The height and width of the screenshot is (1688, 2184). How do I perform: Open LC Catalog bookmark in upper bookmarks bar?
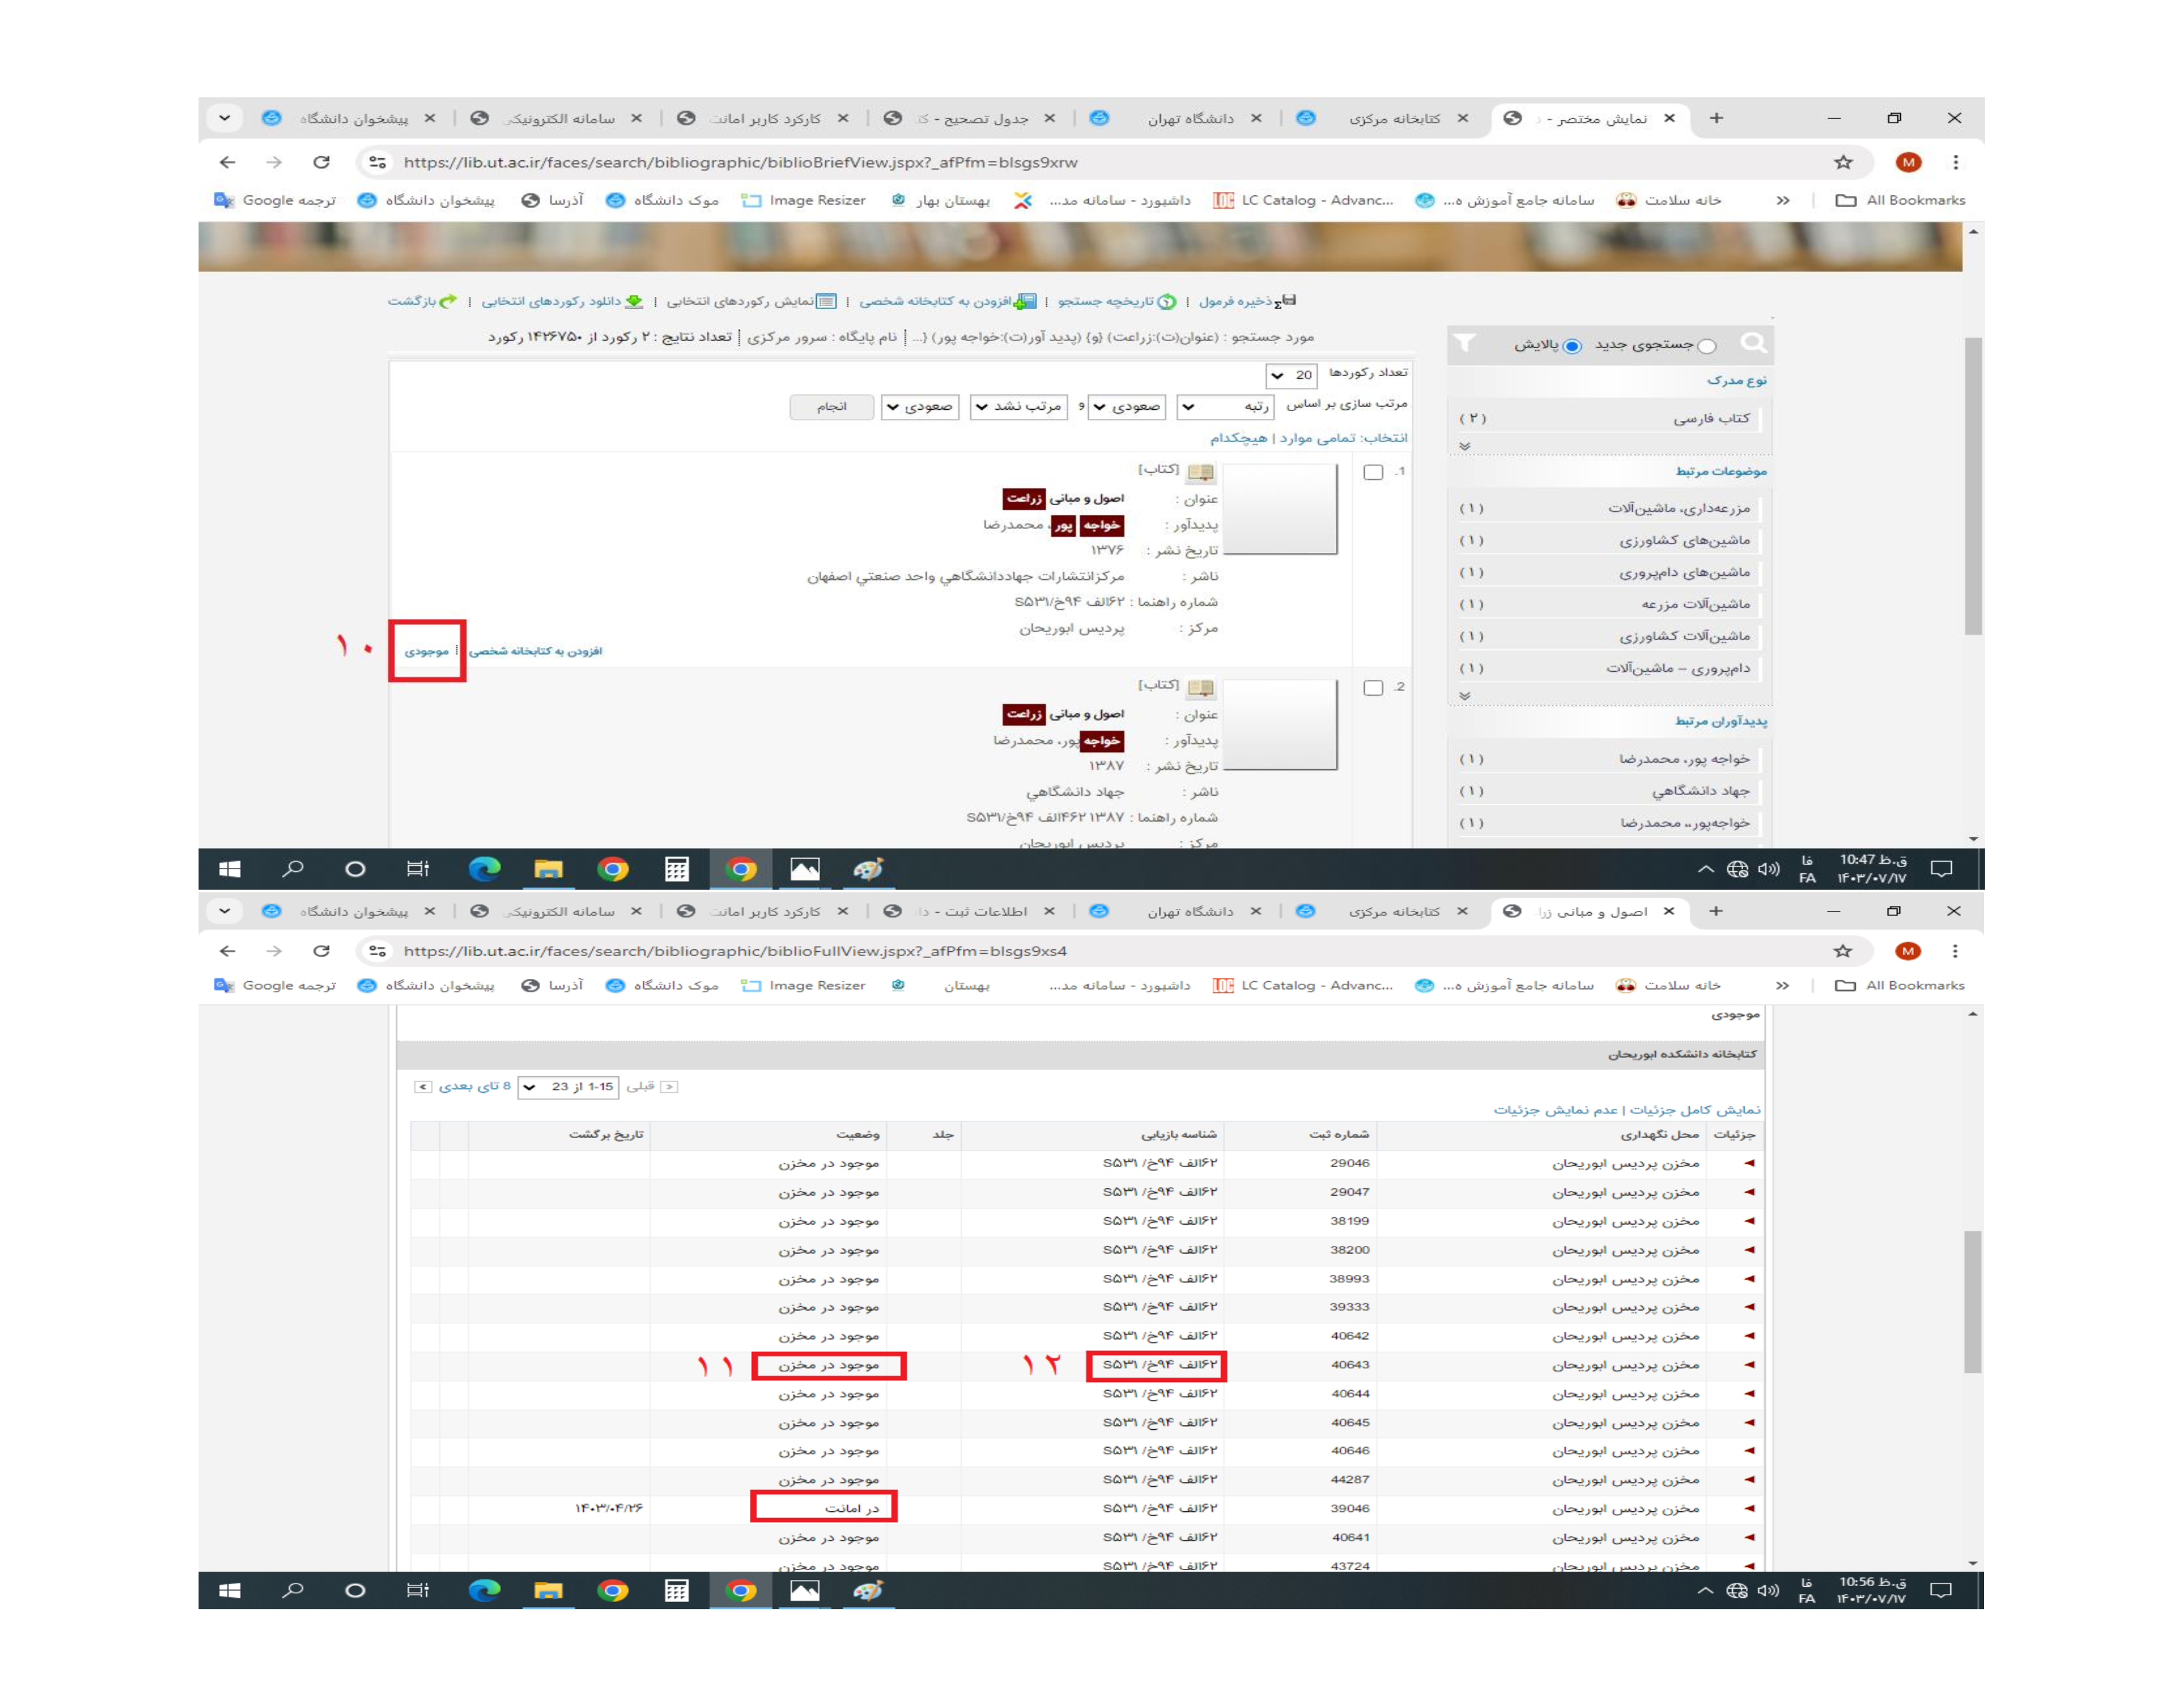1303,200
